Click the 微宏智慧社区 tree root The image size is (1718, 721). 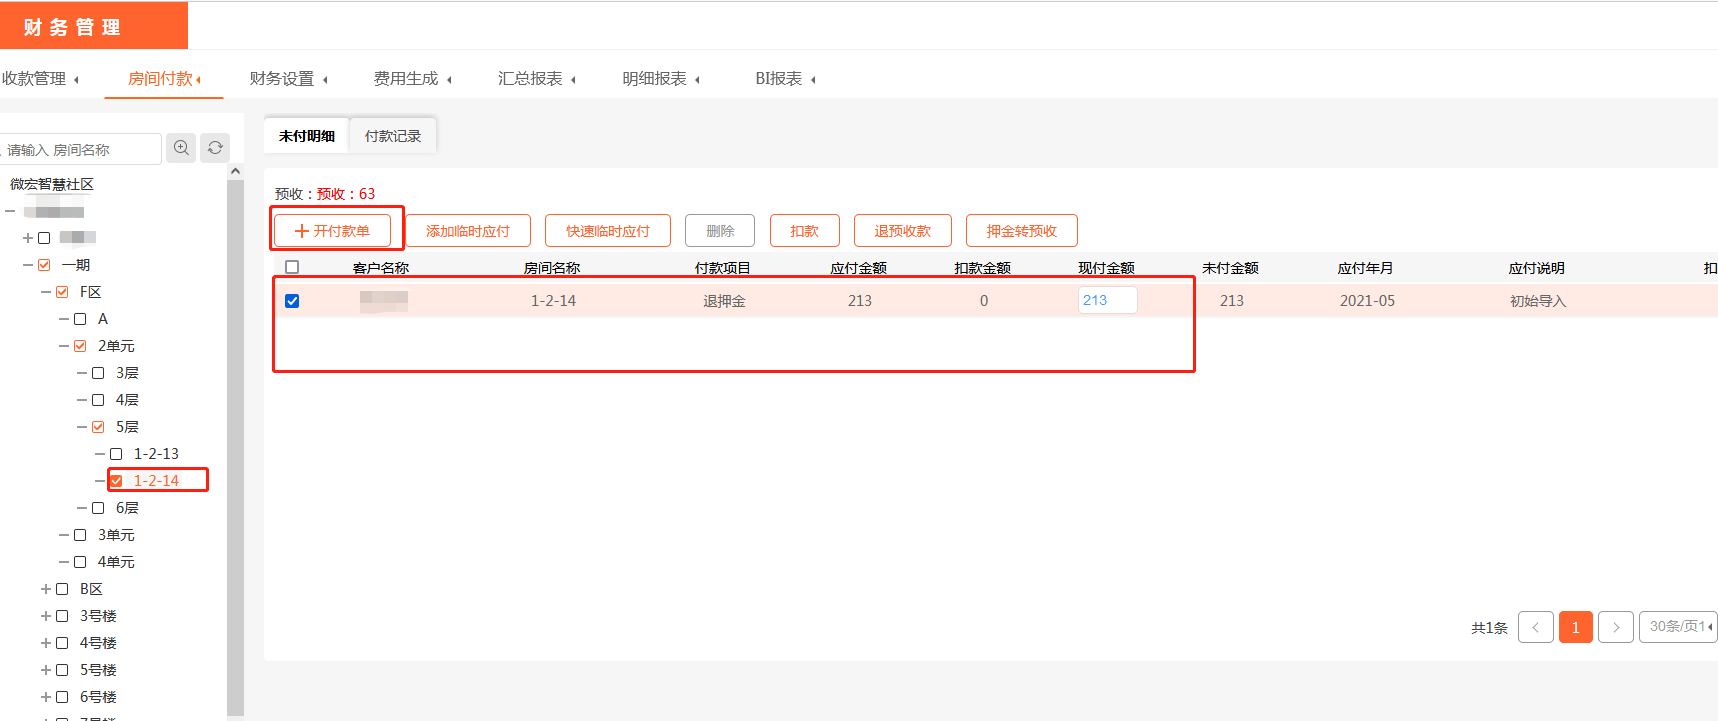tap(52, 184)
